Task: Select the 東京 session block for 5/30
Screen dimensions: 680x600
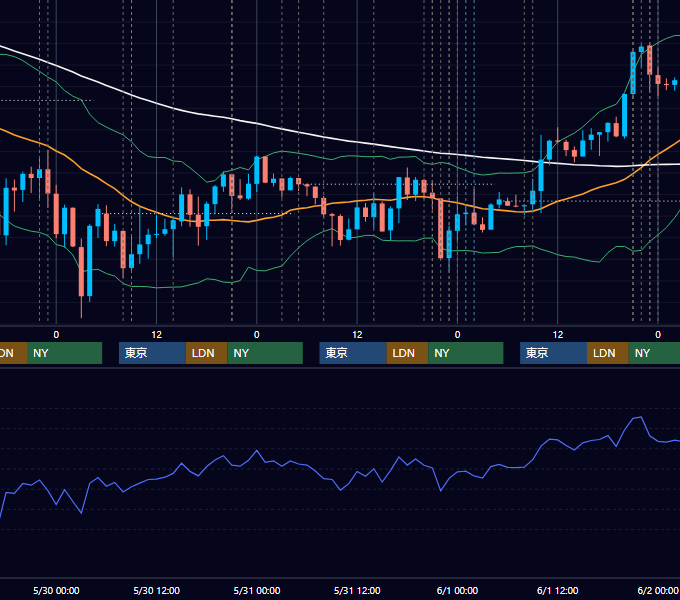Action: [x=152, y=353]
